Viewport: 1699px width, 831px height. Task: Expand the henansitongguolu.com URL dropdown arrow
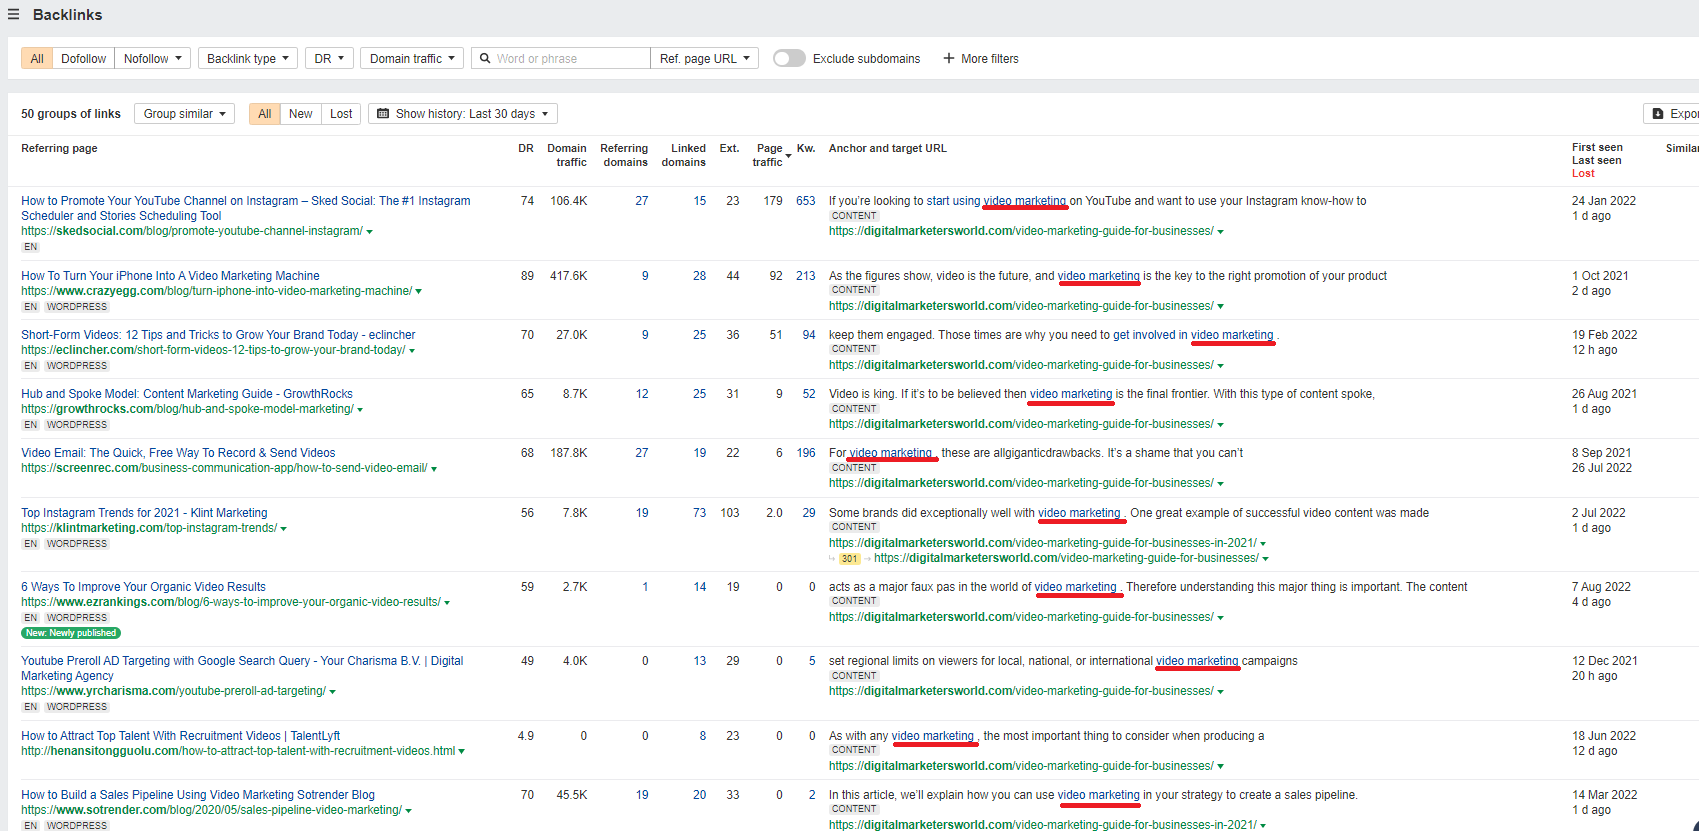(461, 752)
